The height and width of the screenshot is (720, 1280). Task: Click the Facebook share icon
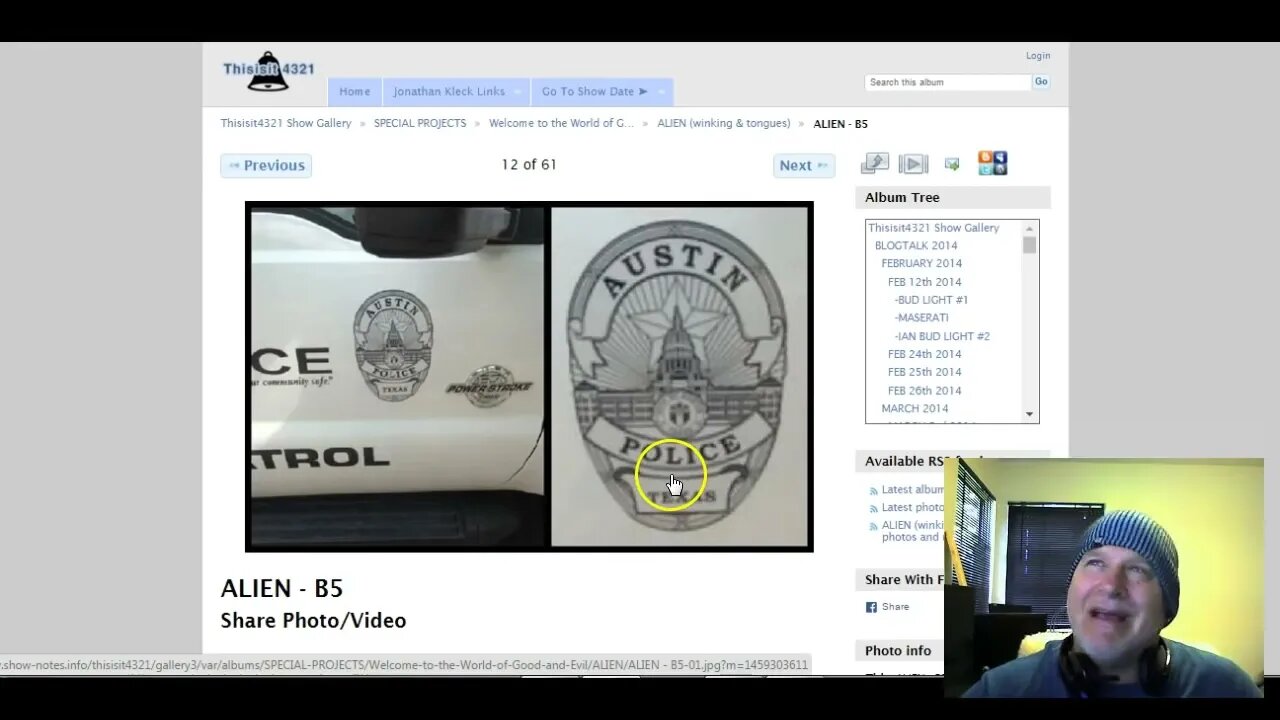point(871,607)
